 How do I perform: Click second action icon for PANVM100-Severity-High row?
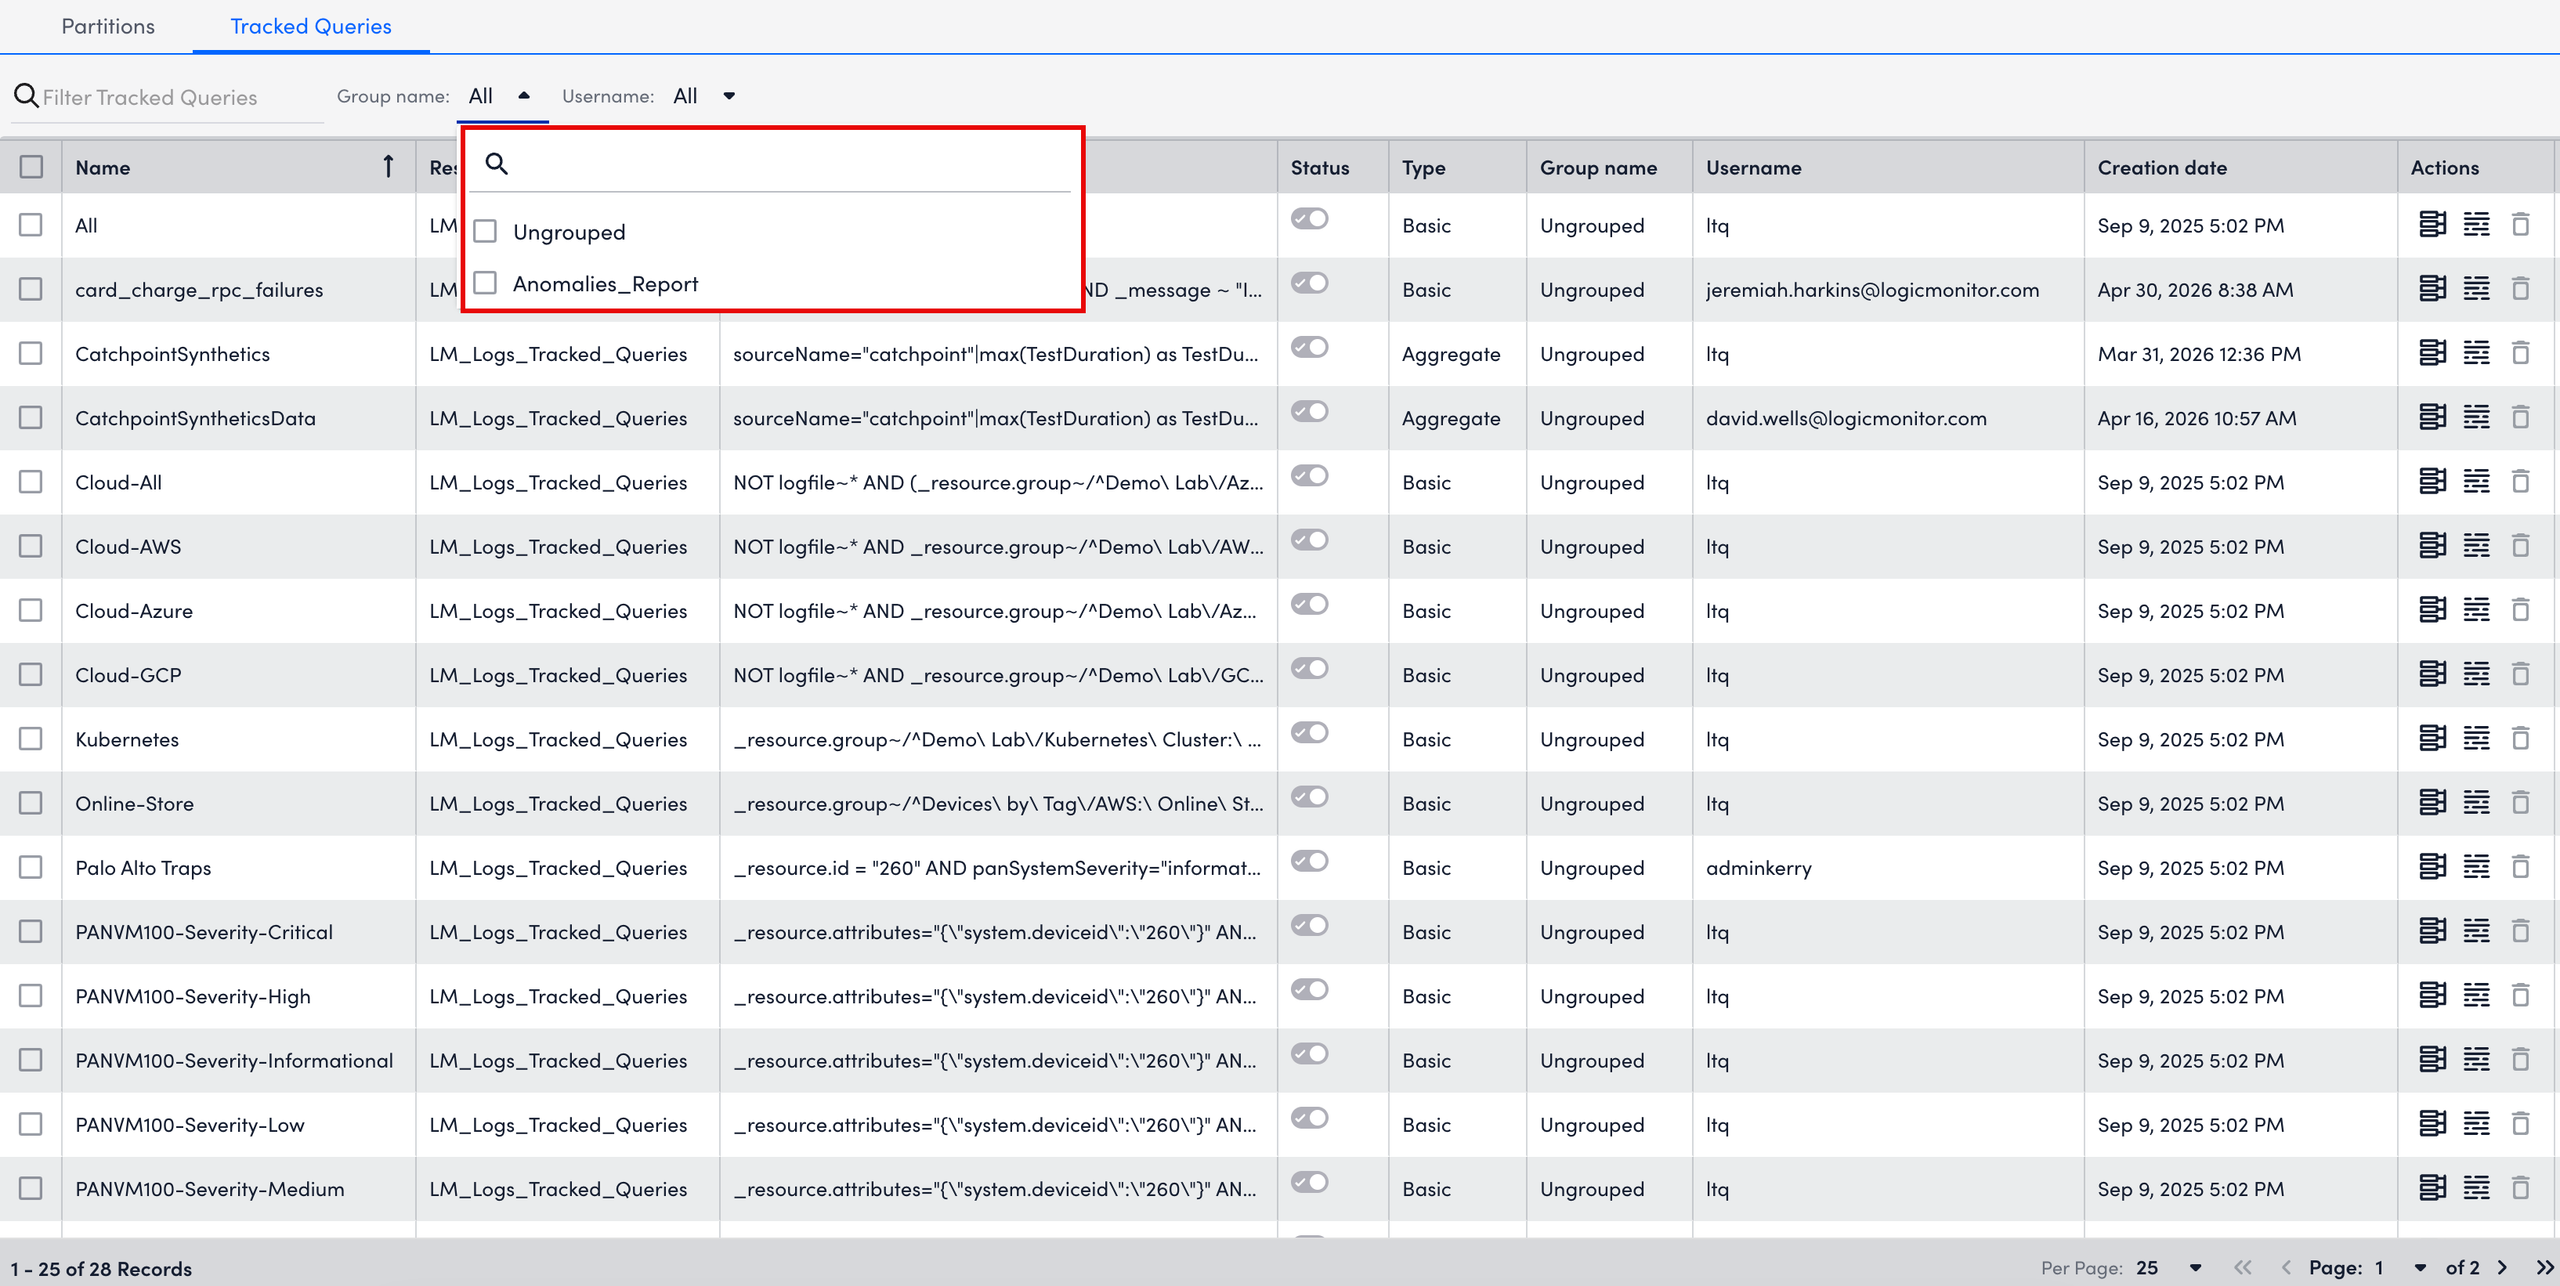pos(2476,995)
